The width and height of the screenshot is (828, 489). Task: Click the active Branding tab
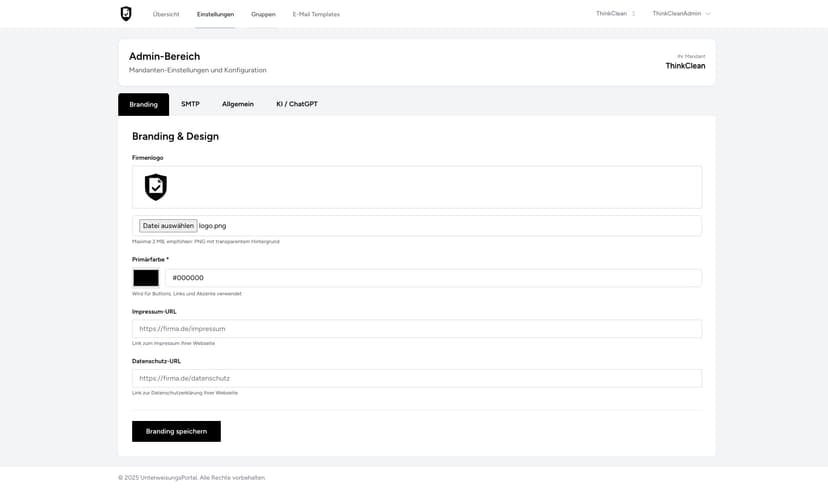click(x=143, y=104)
